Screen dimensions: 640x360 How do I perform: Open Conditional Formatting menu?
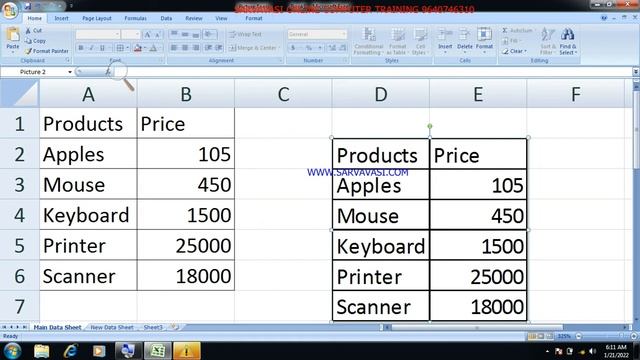(x=369, y=41)
